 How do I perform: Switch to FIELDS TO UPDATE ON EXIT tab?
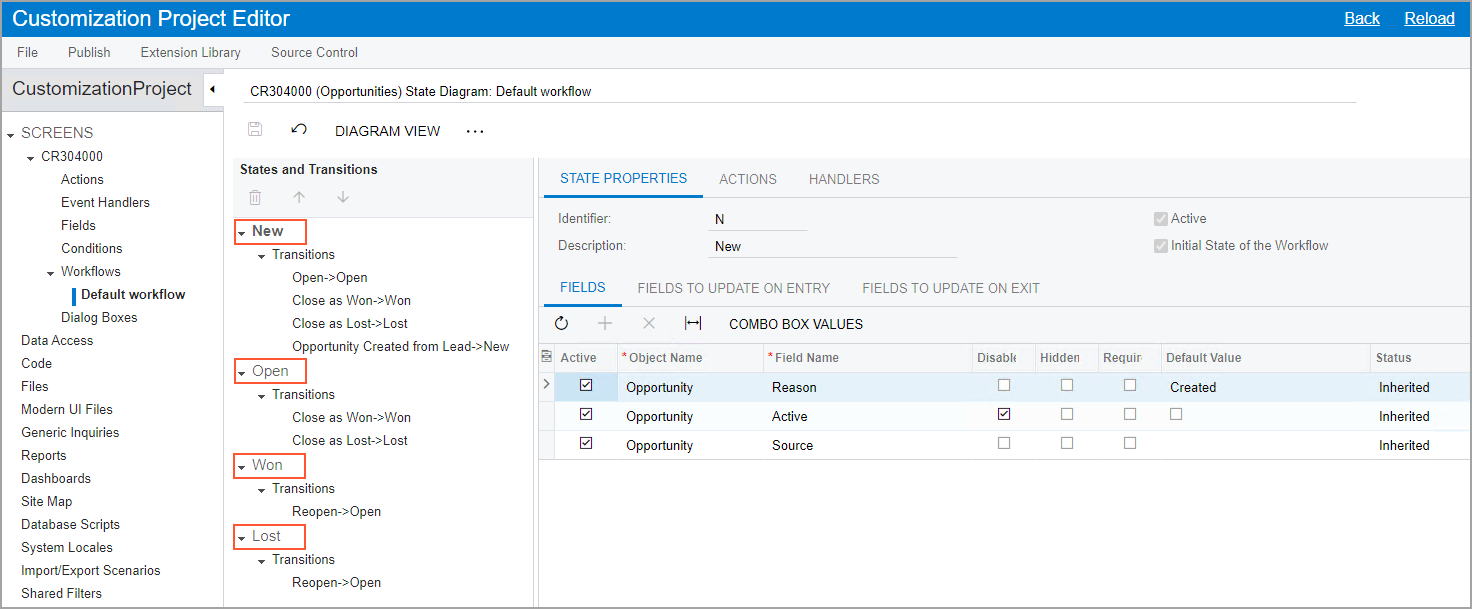click(x=951, y=288)
